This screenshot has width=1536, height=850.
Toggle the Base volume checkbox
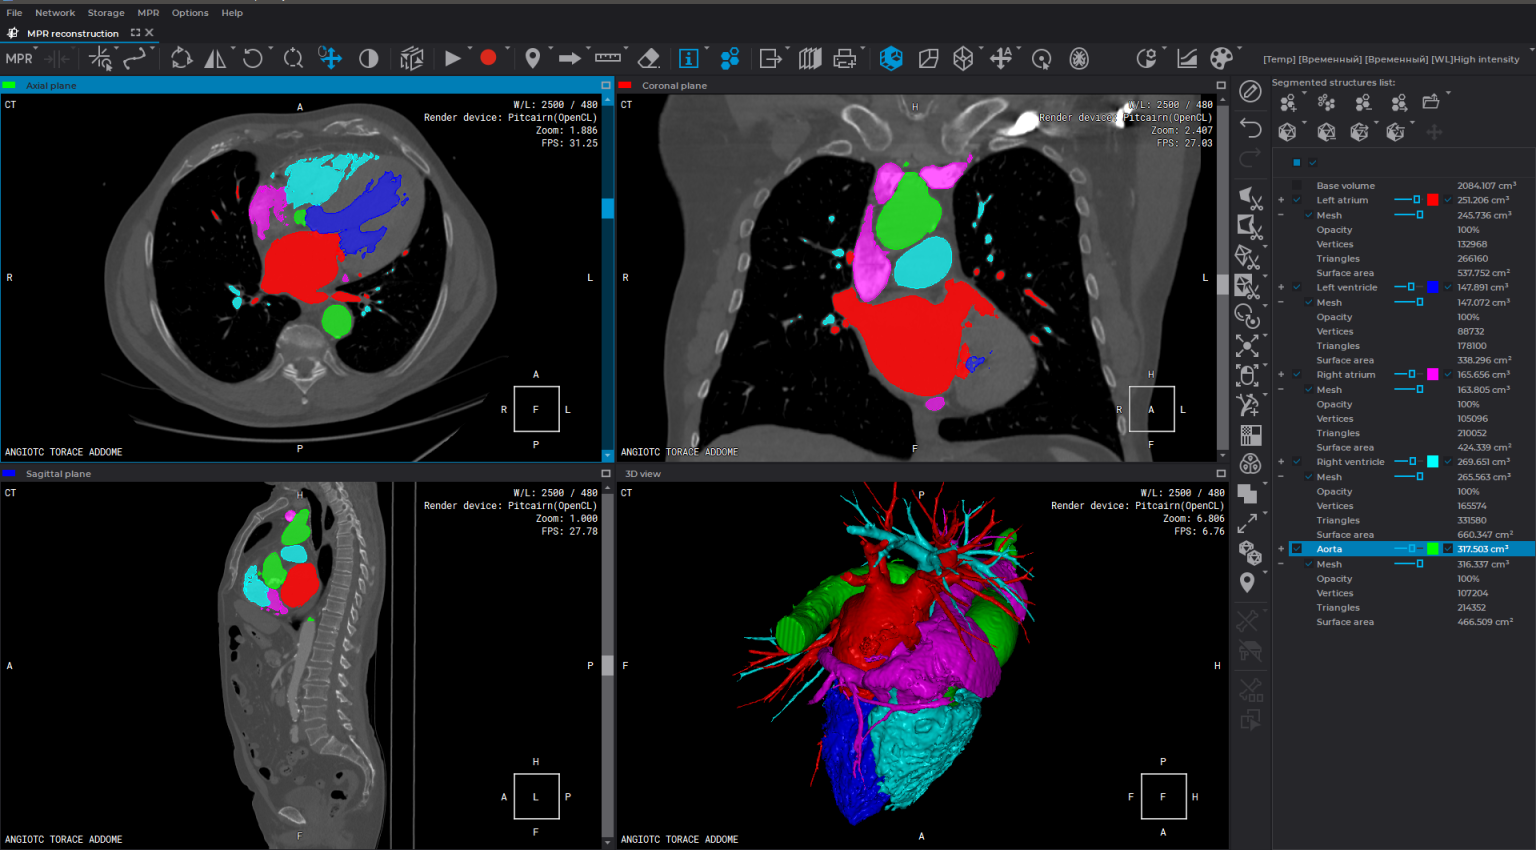click(1297, 186)
